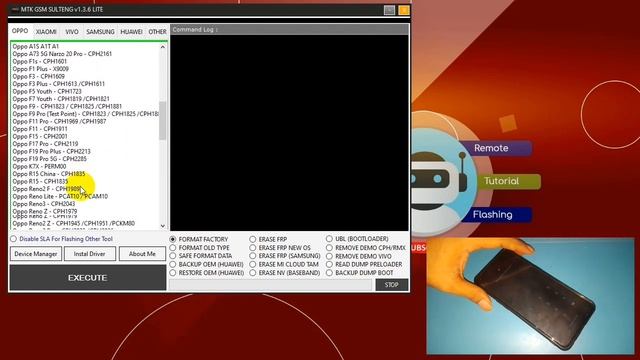Screen dimensions: 640x360
Task: Choose UBL (BOOTLOADER) option
Action: (x=357, y=239)
